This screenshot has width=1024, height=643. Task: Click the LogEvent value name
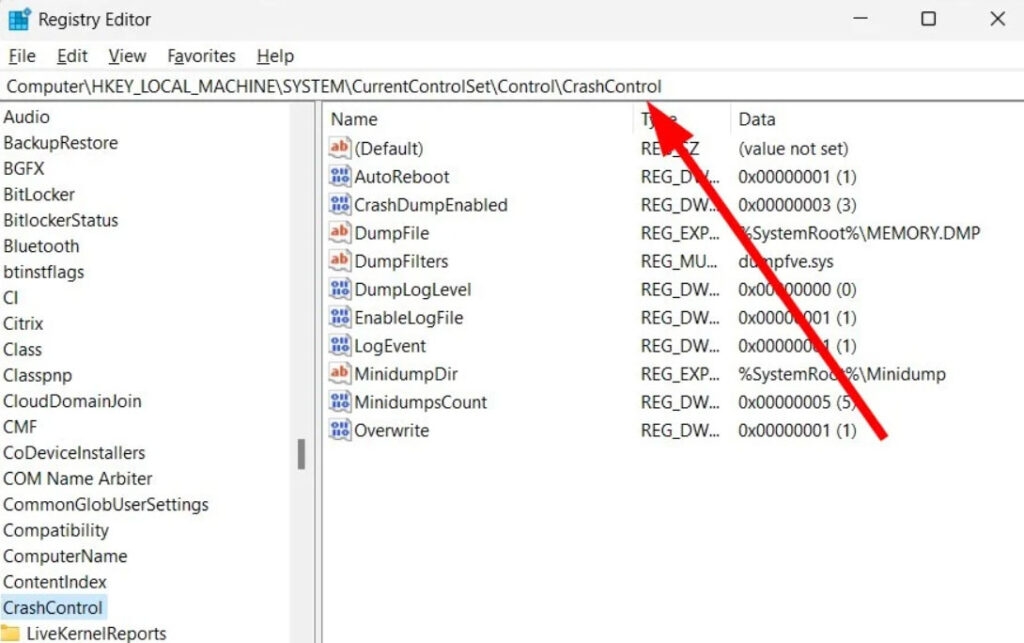(x=390, y=346)
